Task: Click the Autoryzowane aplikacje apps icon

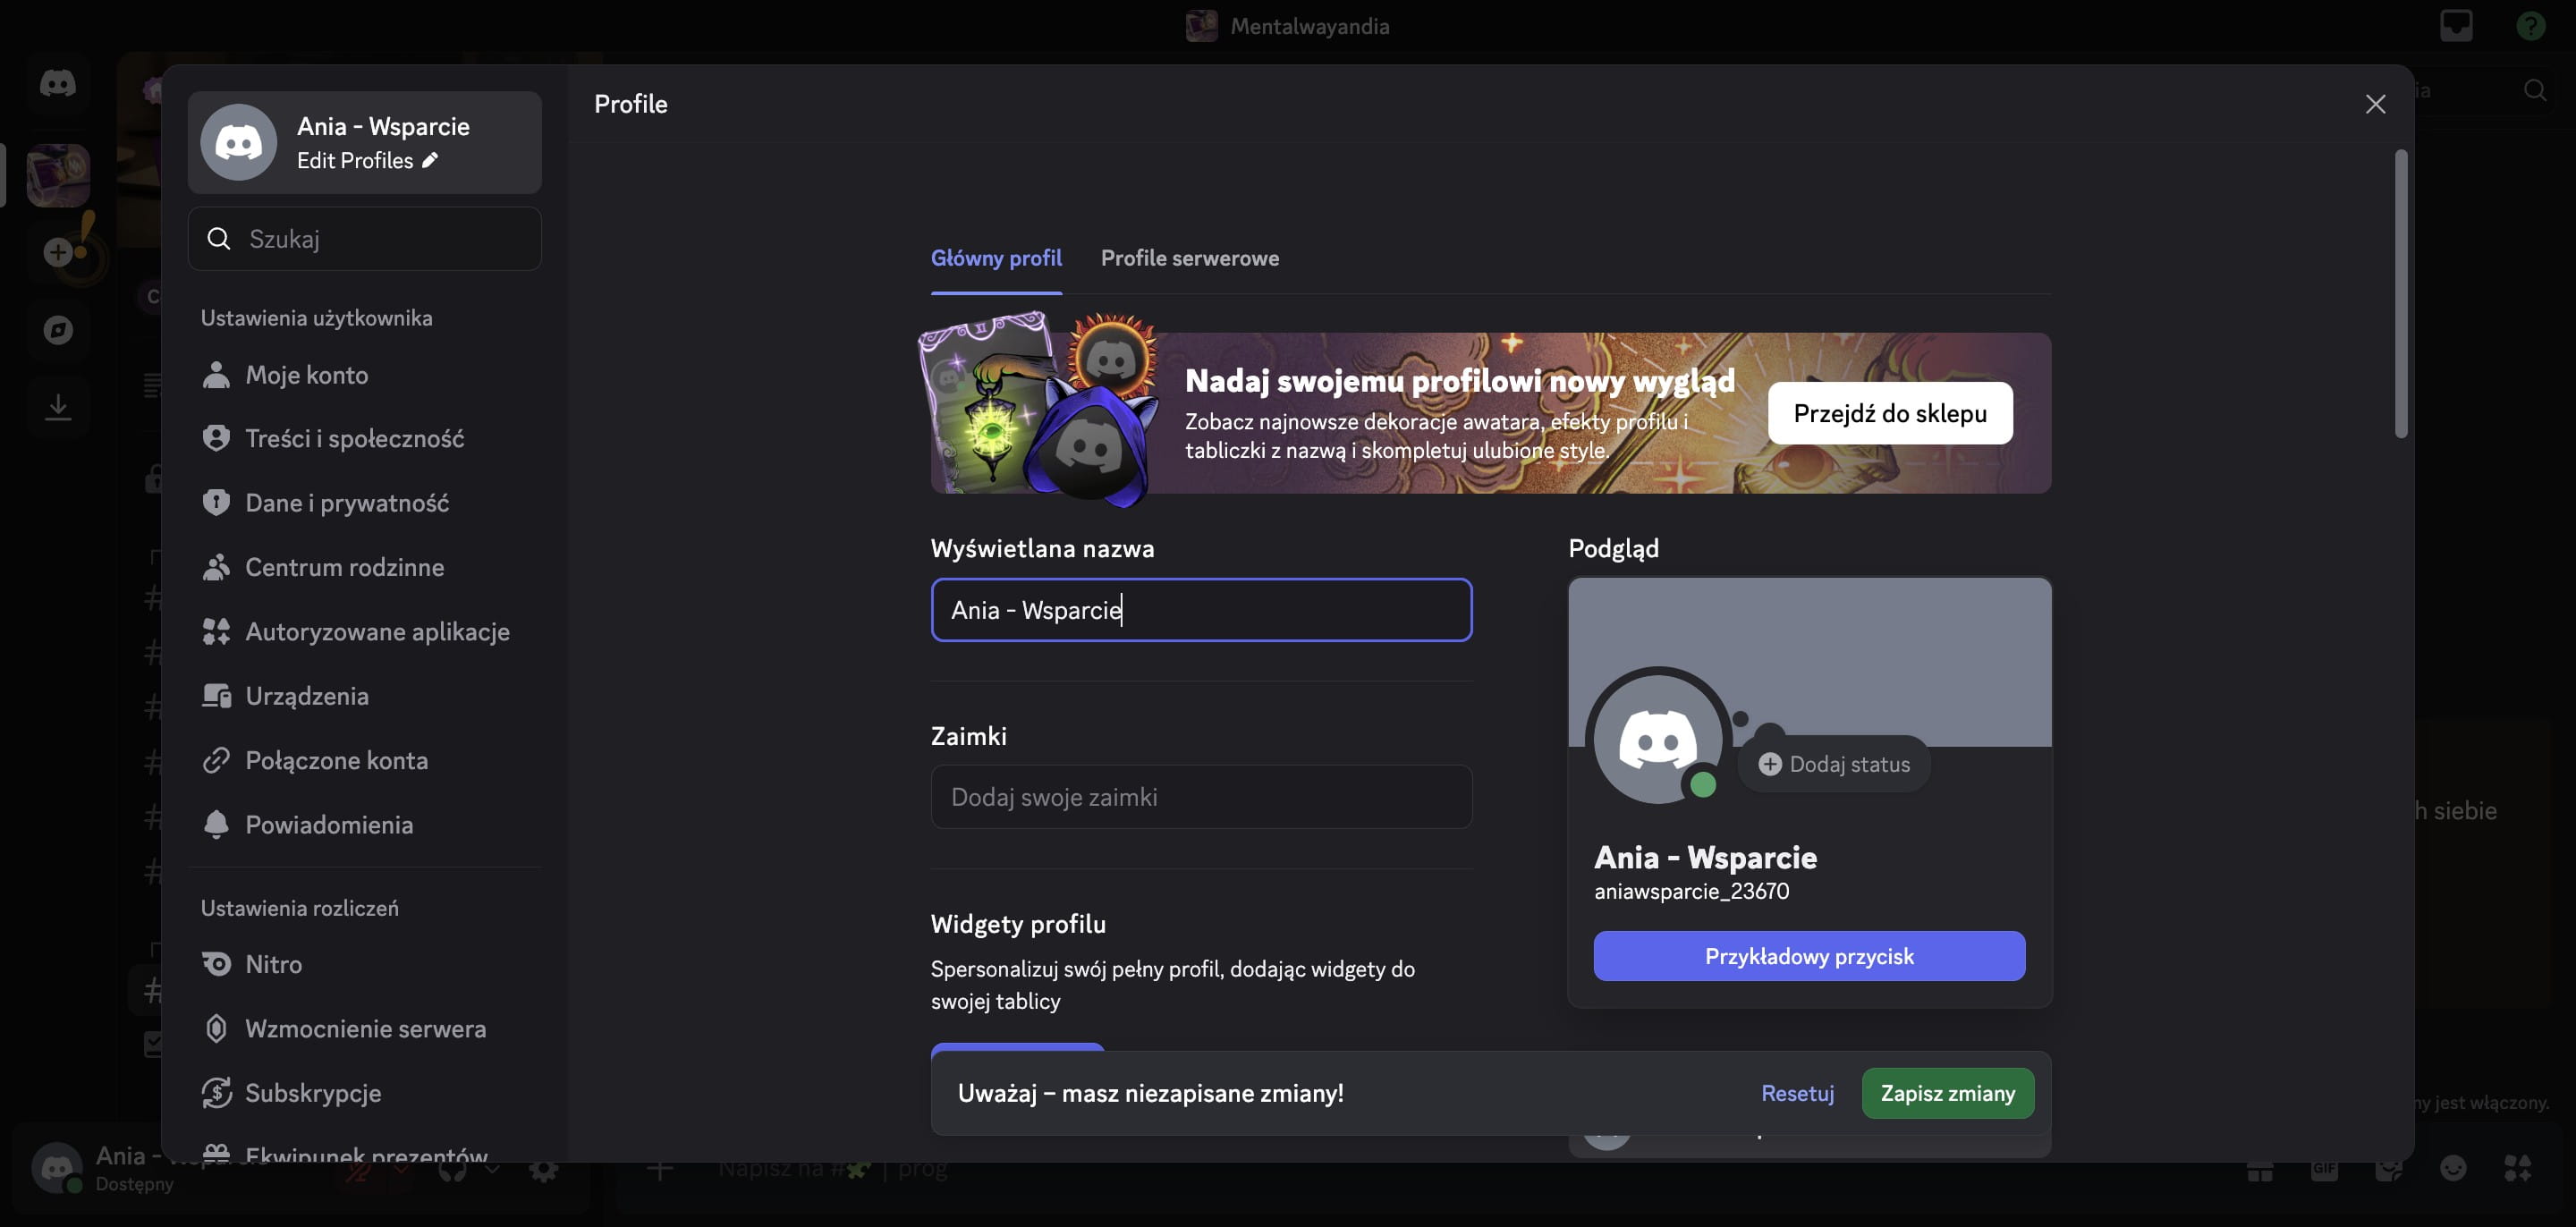Action: pos(216,632)
